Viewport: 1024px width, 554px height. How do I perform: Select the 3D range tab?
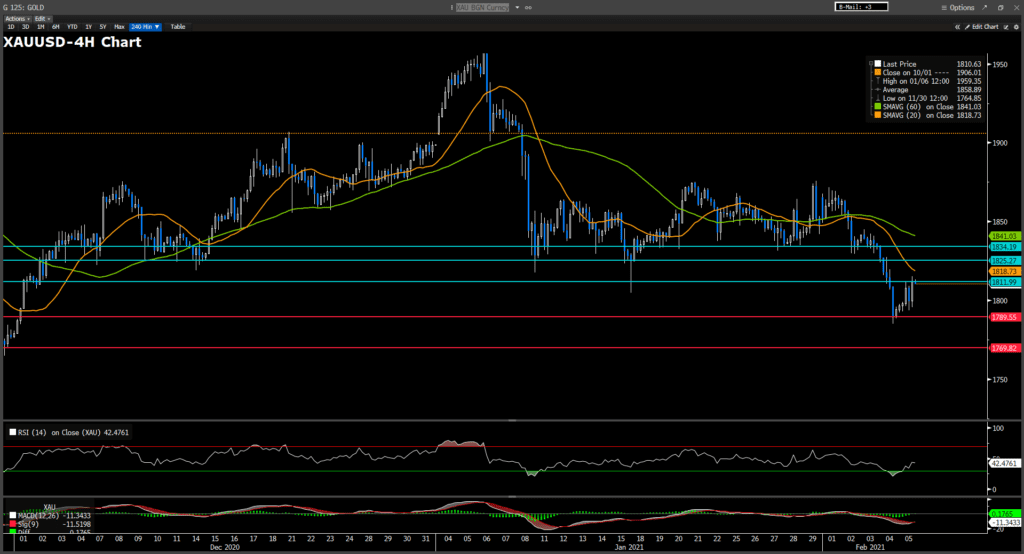[x=25, y=27]
